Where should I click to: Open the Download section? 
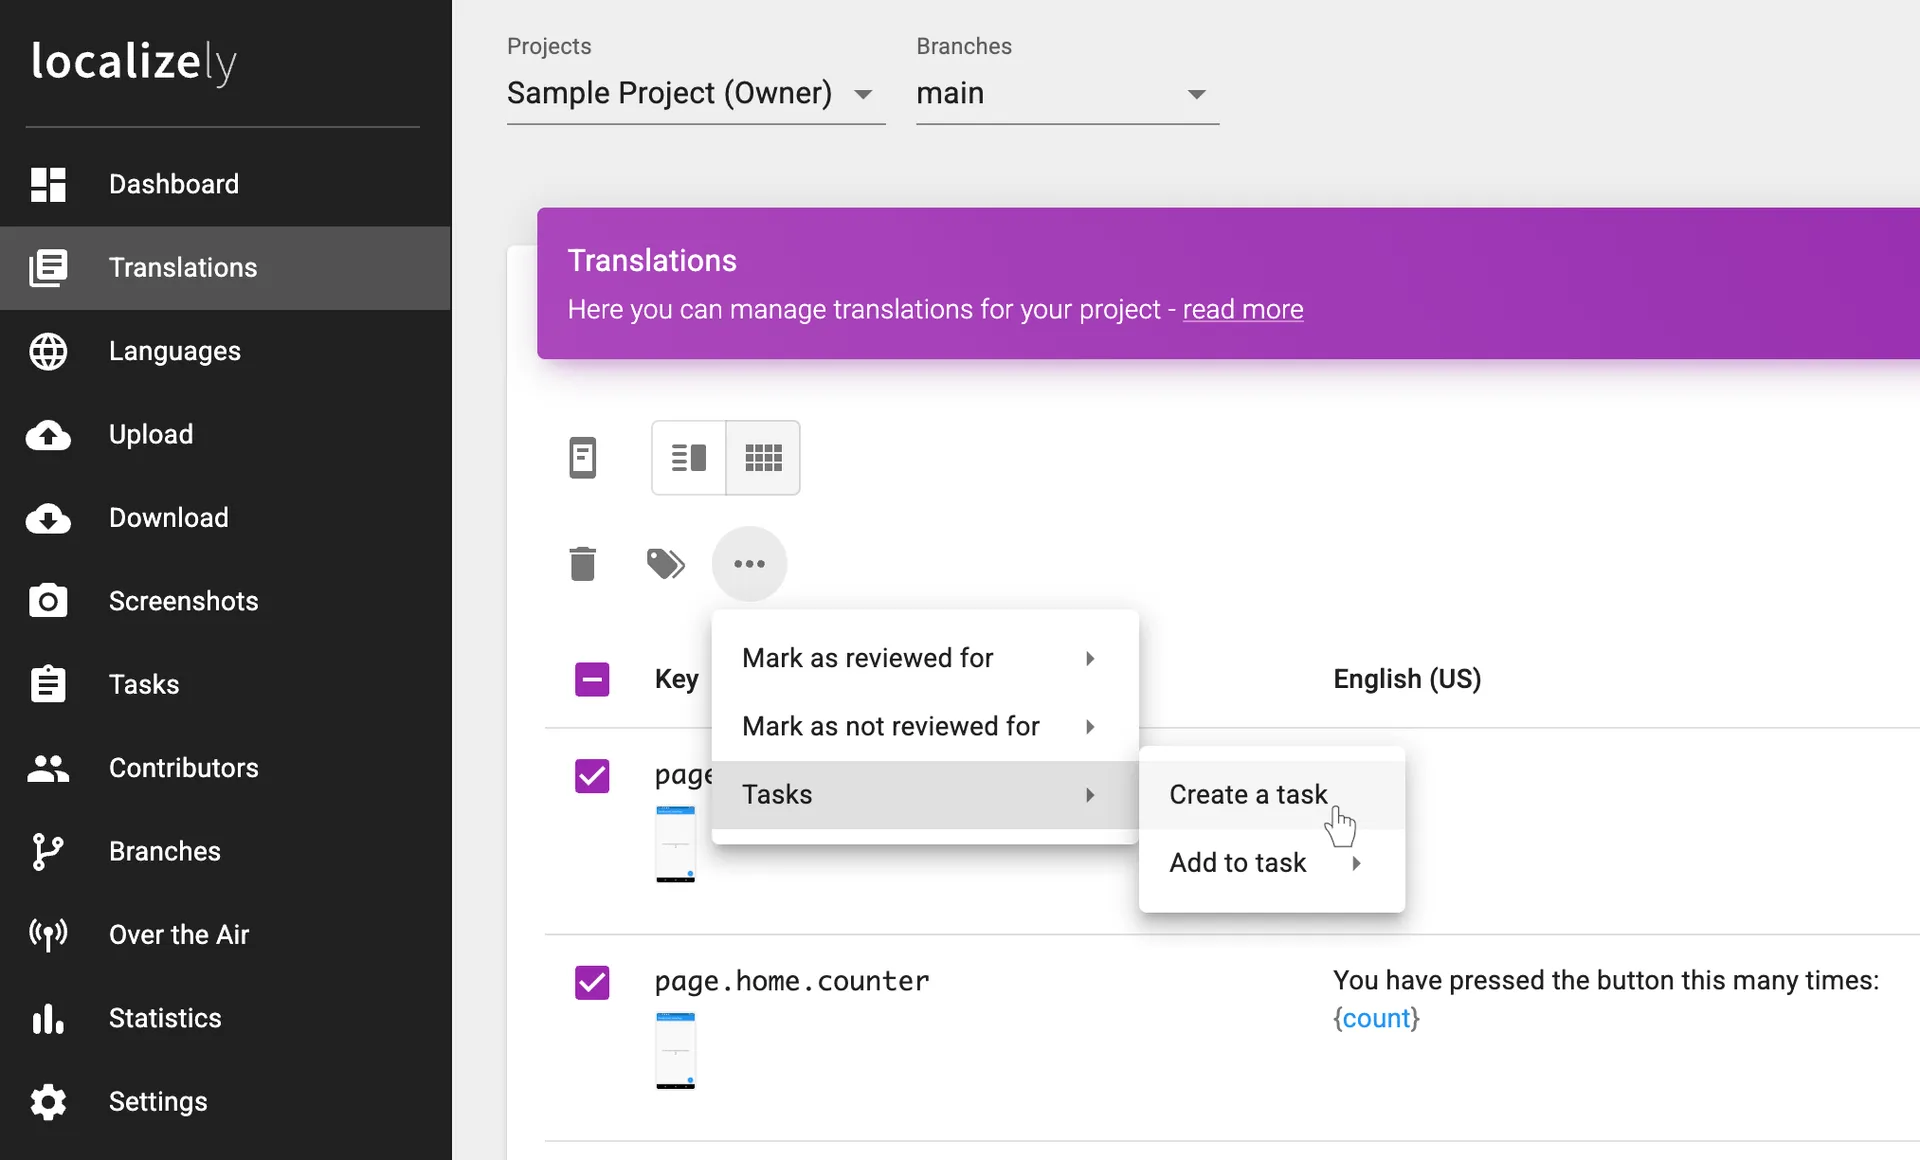(167, 517)
